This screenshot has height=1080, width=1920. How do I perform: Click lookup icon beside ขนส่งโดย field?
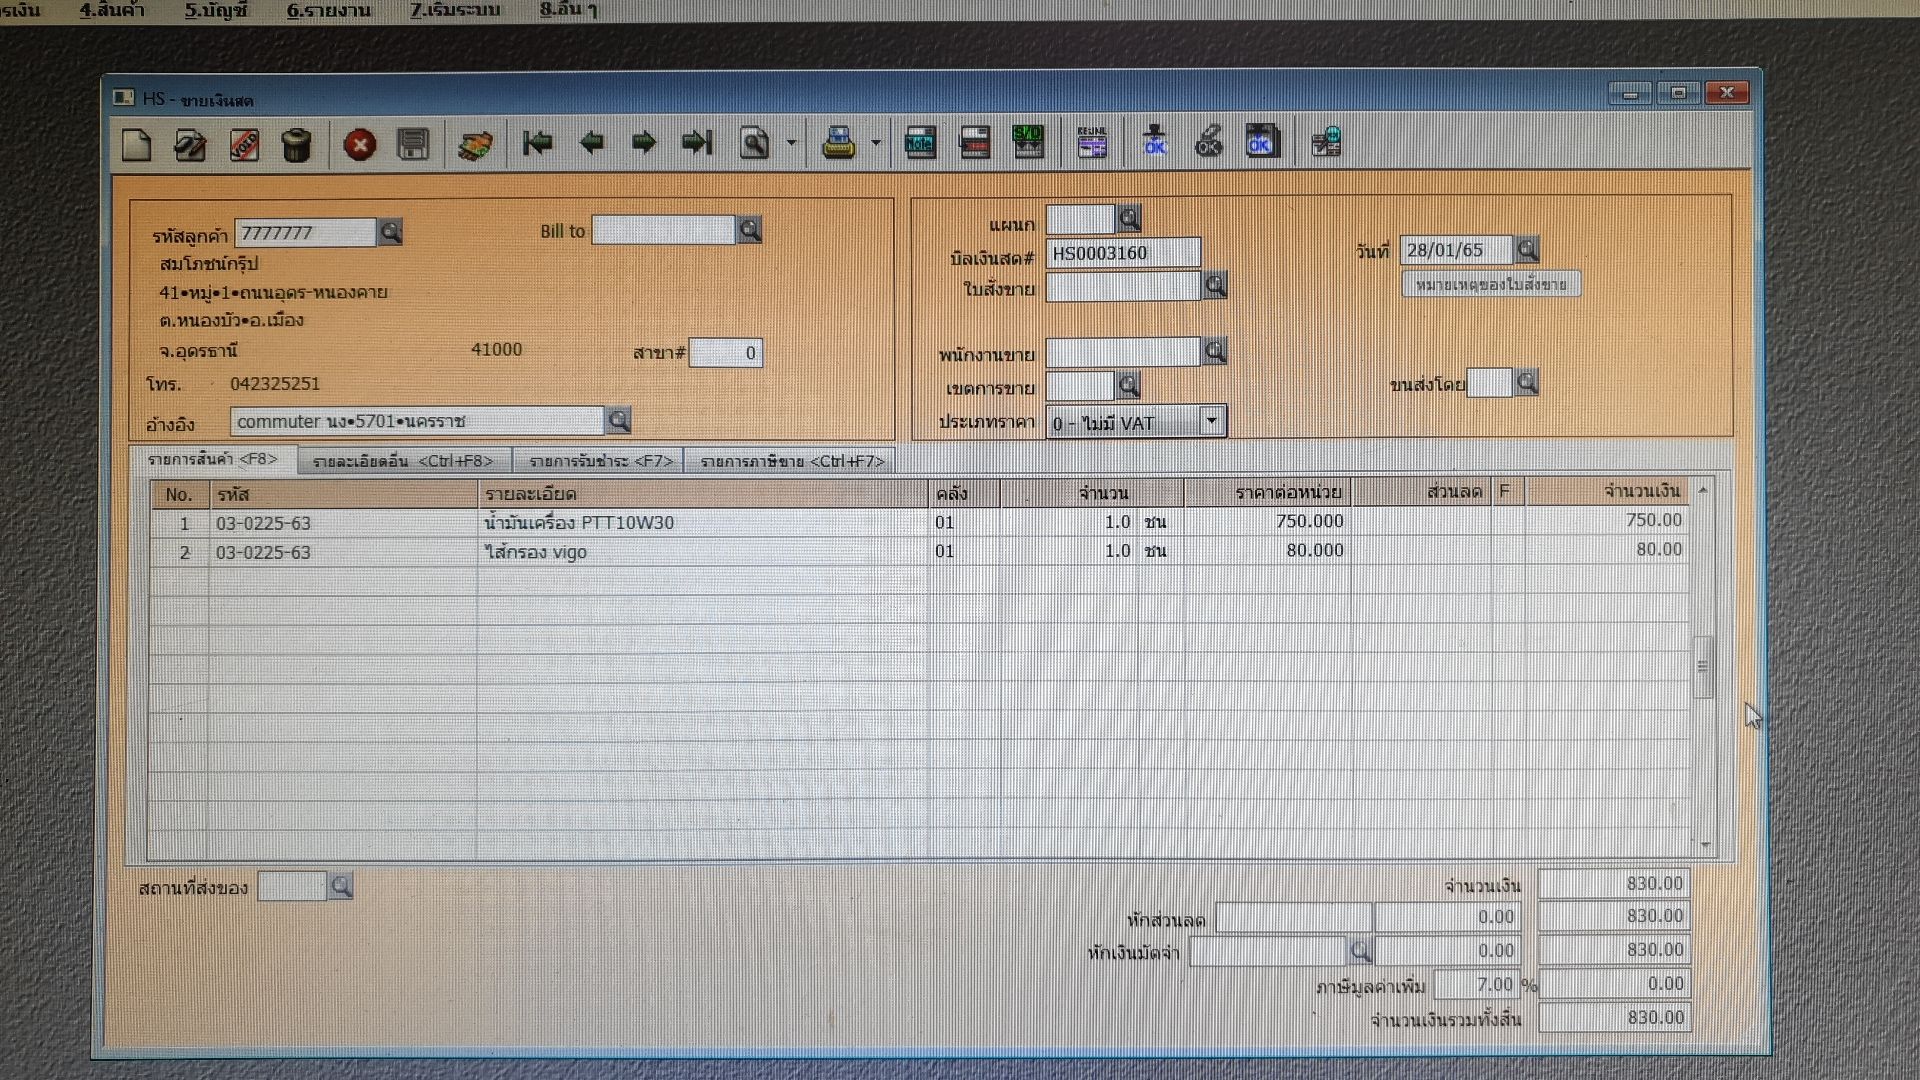pos(1526,382)
